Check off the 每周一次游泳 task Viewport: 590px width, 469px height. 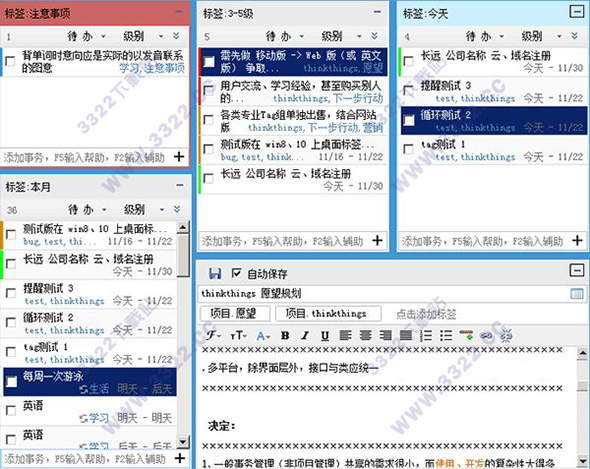point(12,382)
